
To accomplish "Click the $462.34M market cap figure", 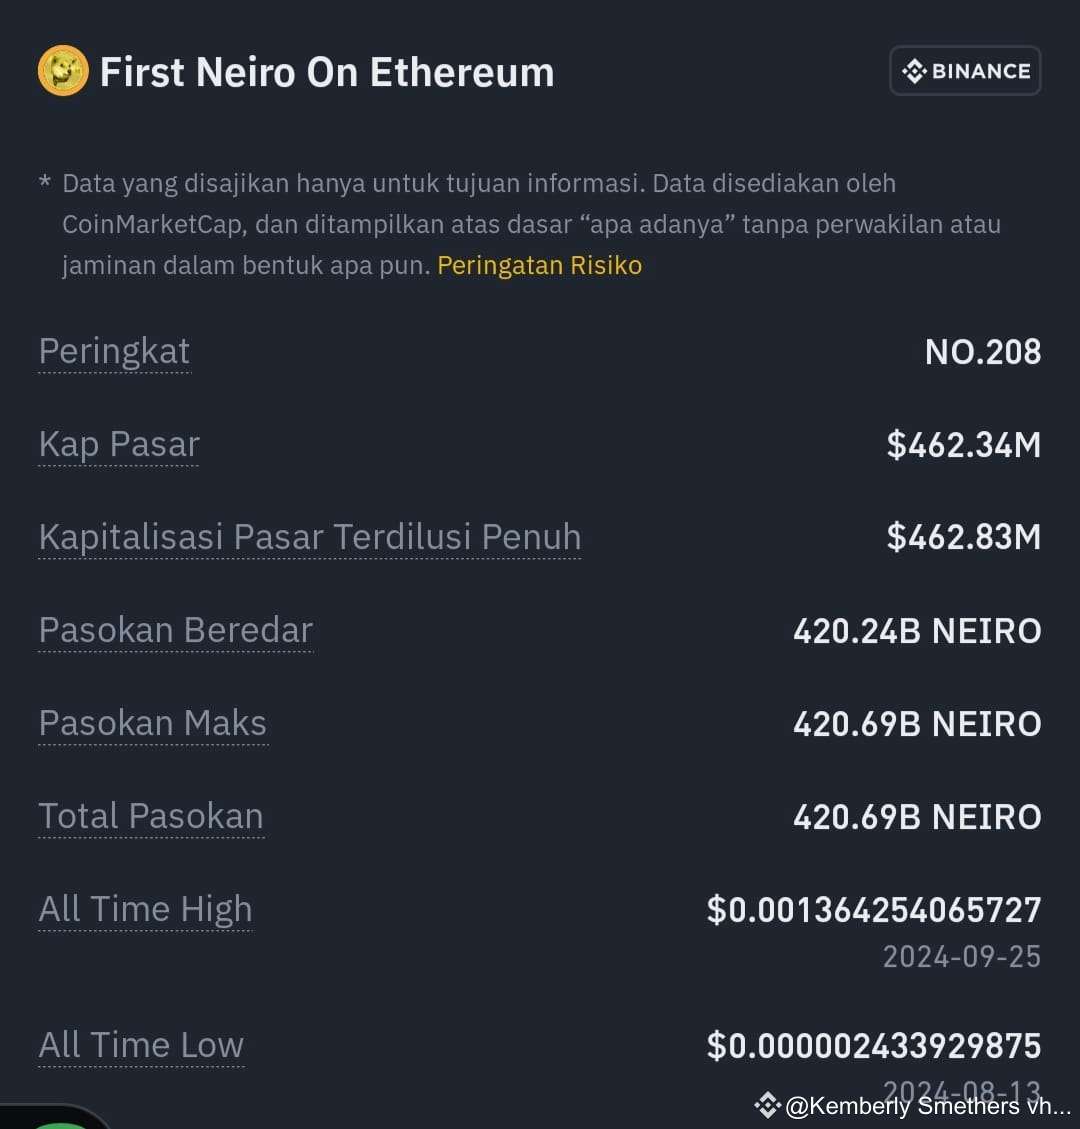I will pyautogui.click(x=962, y=445).
